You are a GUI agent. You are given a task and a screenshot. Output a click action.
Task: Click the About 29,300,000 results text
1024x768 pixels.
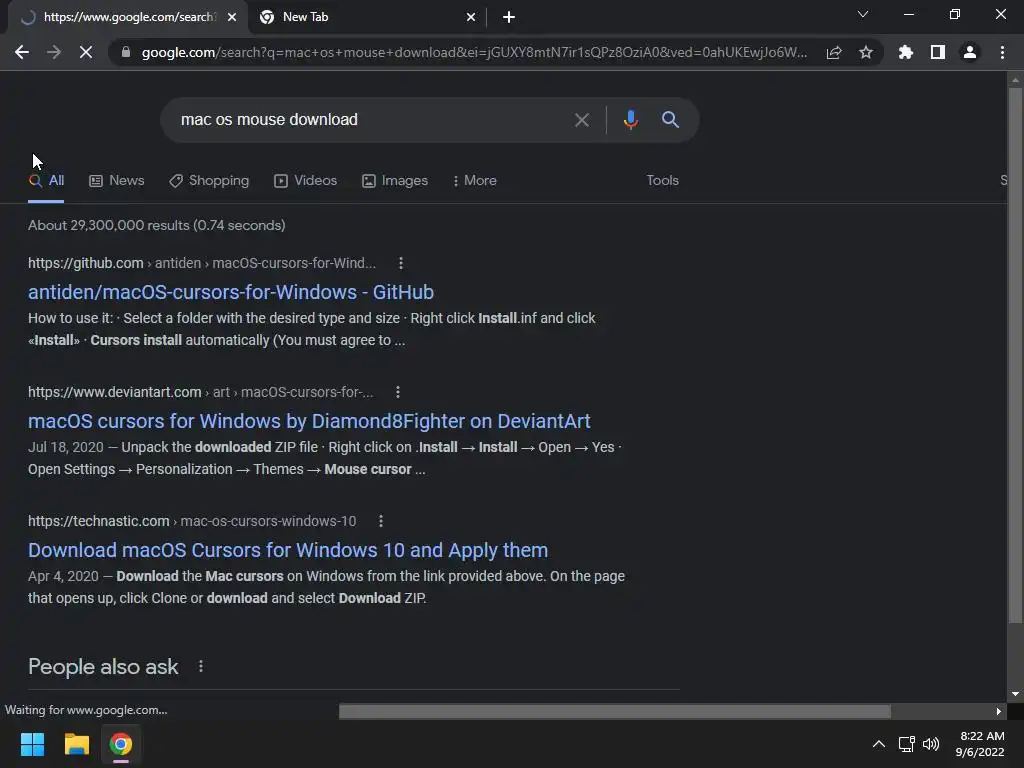[157, 225]
